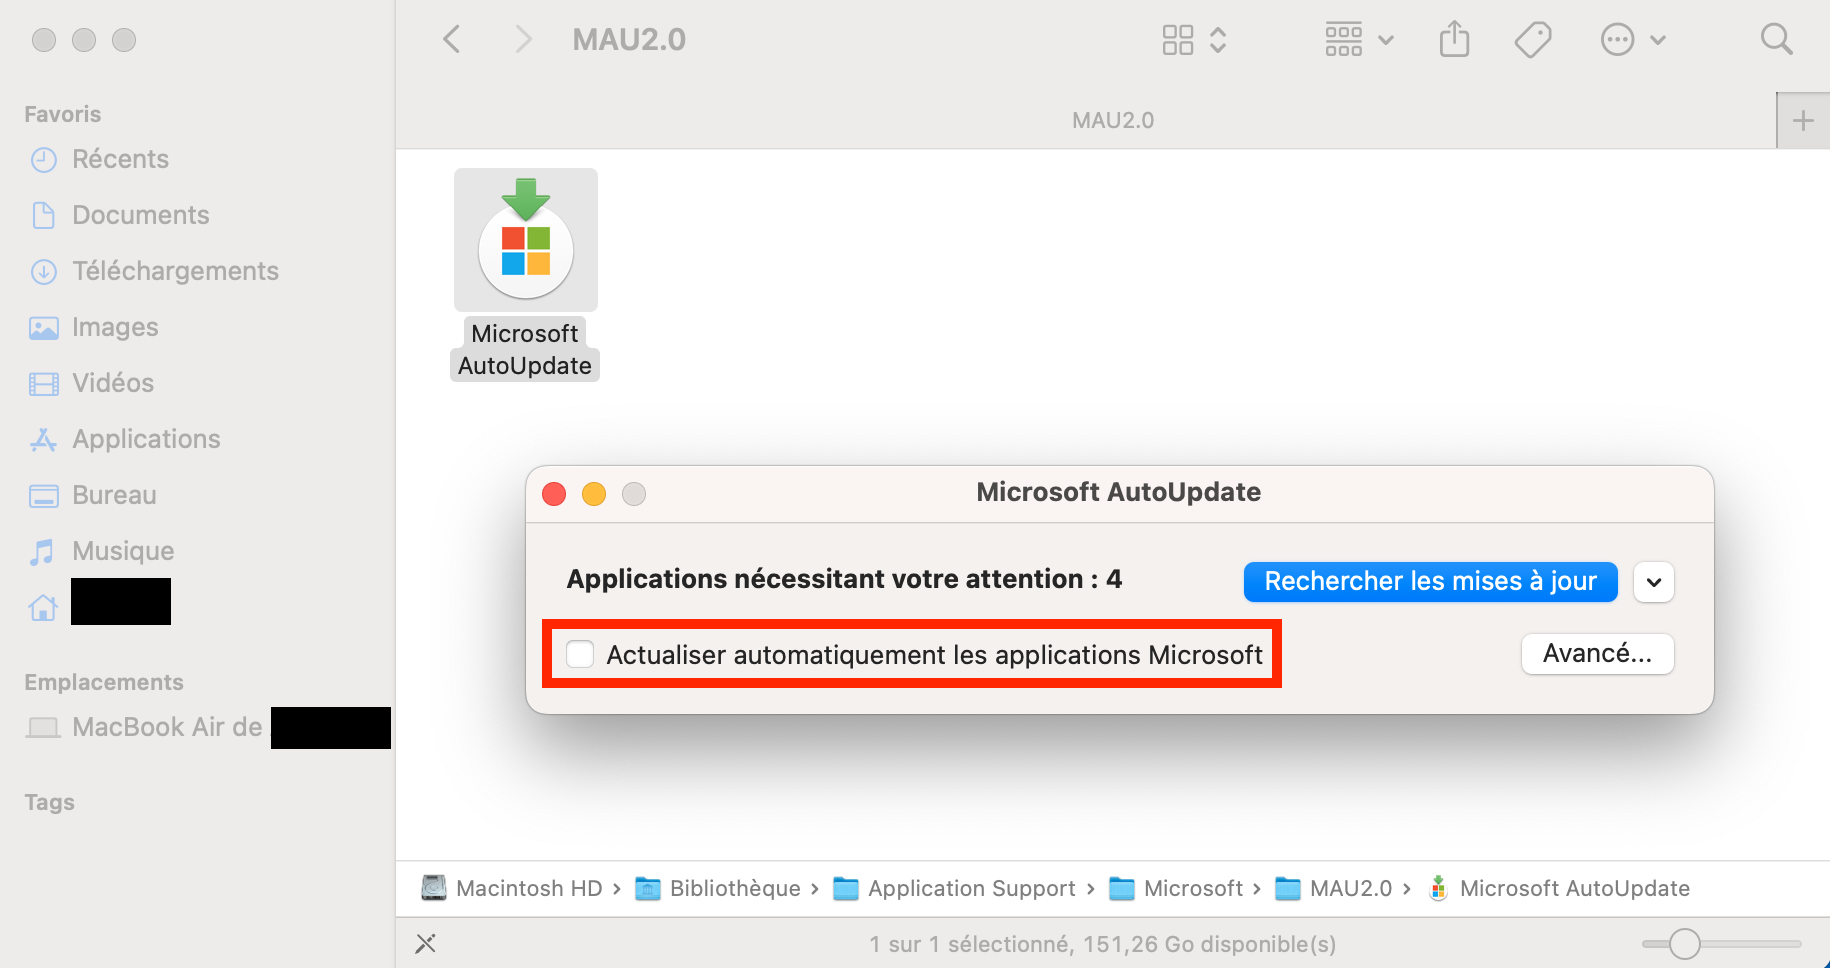Open the view options dropdown in the toolbar

(1357, 39)
